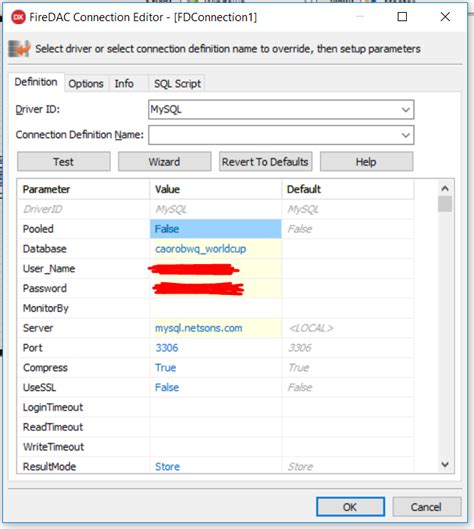Click the scroll down arrow of parameter list
Image resolution: width=474 pixels, height=529 pixels.
point(445,465)
